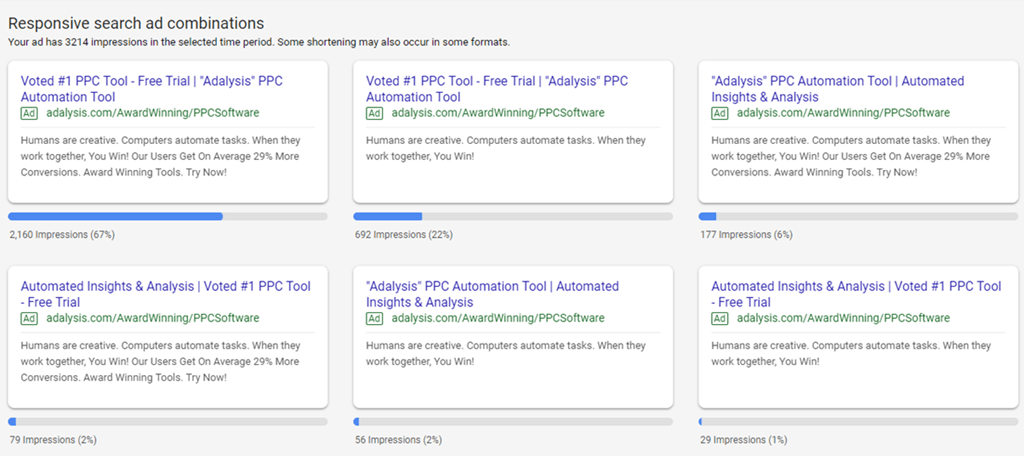The width and height of the screenshot is (1024, 456).
Task: Visit the adalysis.com URL in the 56 impressions card
Action: point(498,319)
